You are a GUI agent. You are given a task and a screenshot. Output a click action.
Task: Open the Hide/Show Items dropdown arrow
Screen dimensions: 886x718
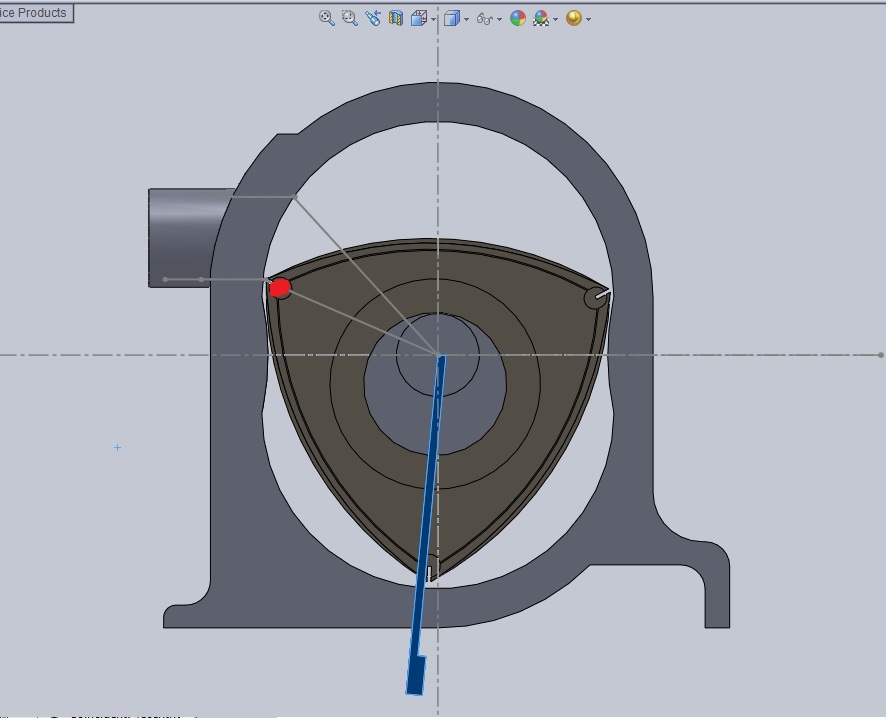tap(499, 19)
